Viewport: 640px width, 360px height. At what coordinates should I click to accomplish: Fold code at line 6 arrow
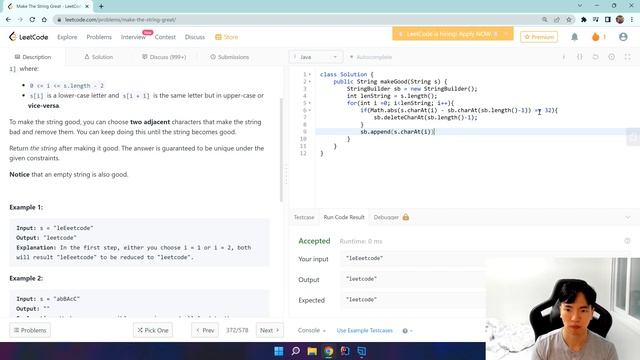click(x=310, y=110)
